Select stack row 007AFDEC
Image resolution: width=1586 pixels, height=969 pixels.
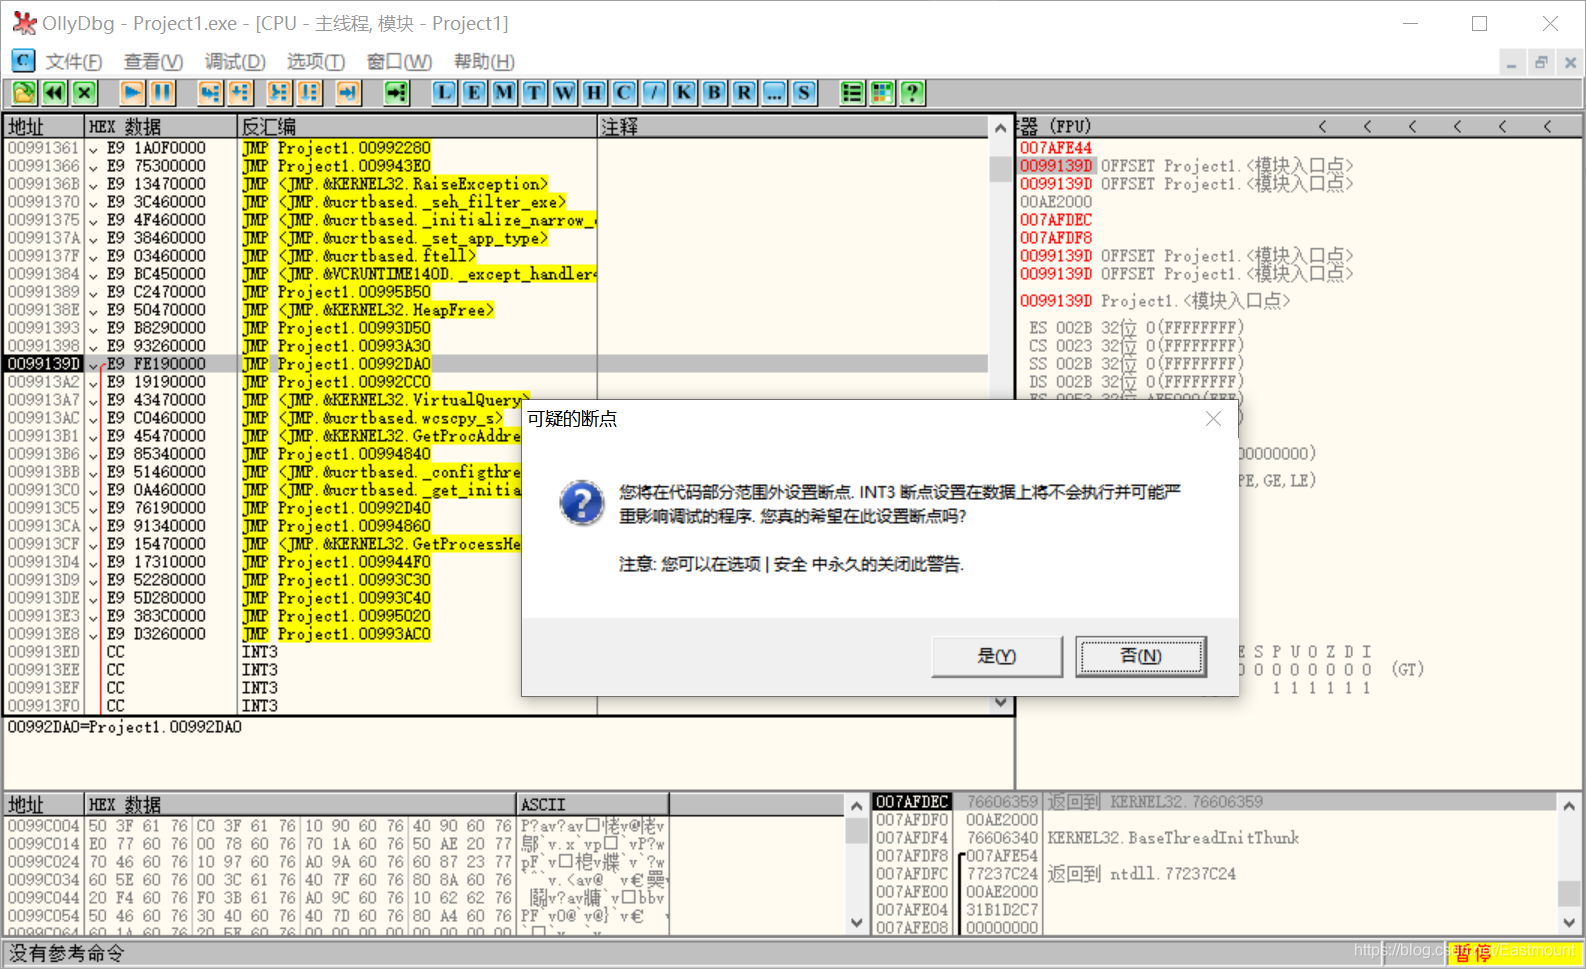click(1213, 802)
